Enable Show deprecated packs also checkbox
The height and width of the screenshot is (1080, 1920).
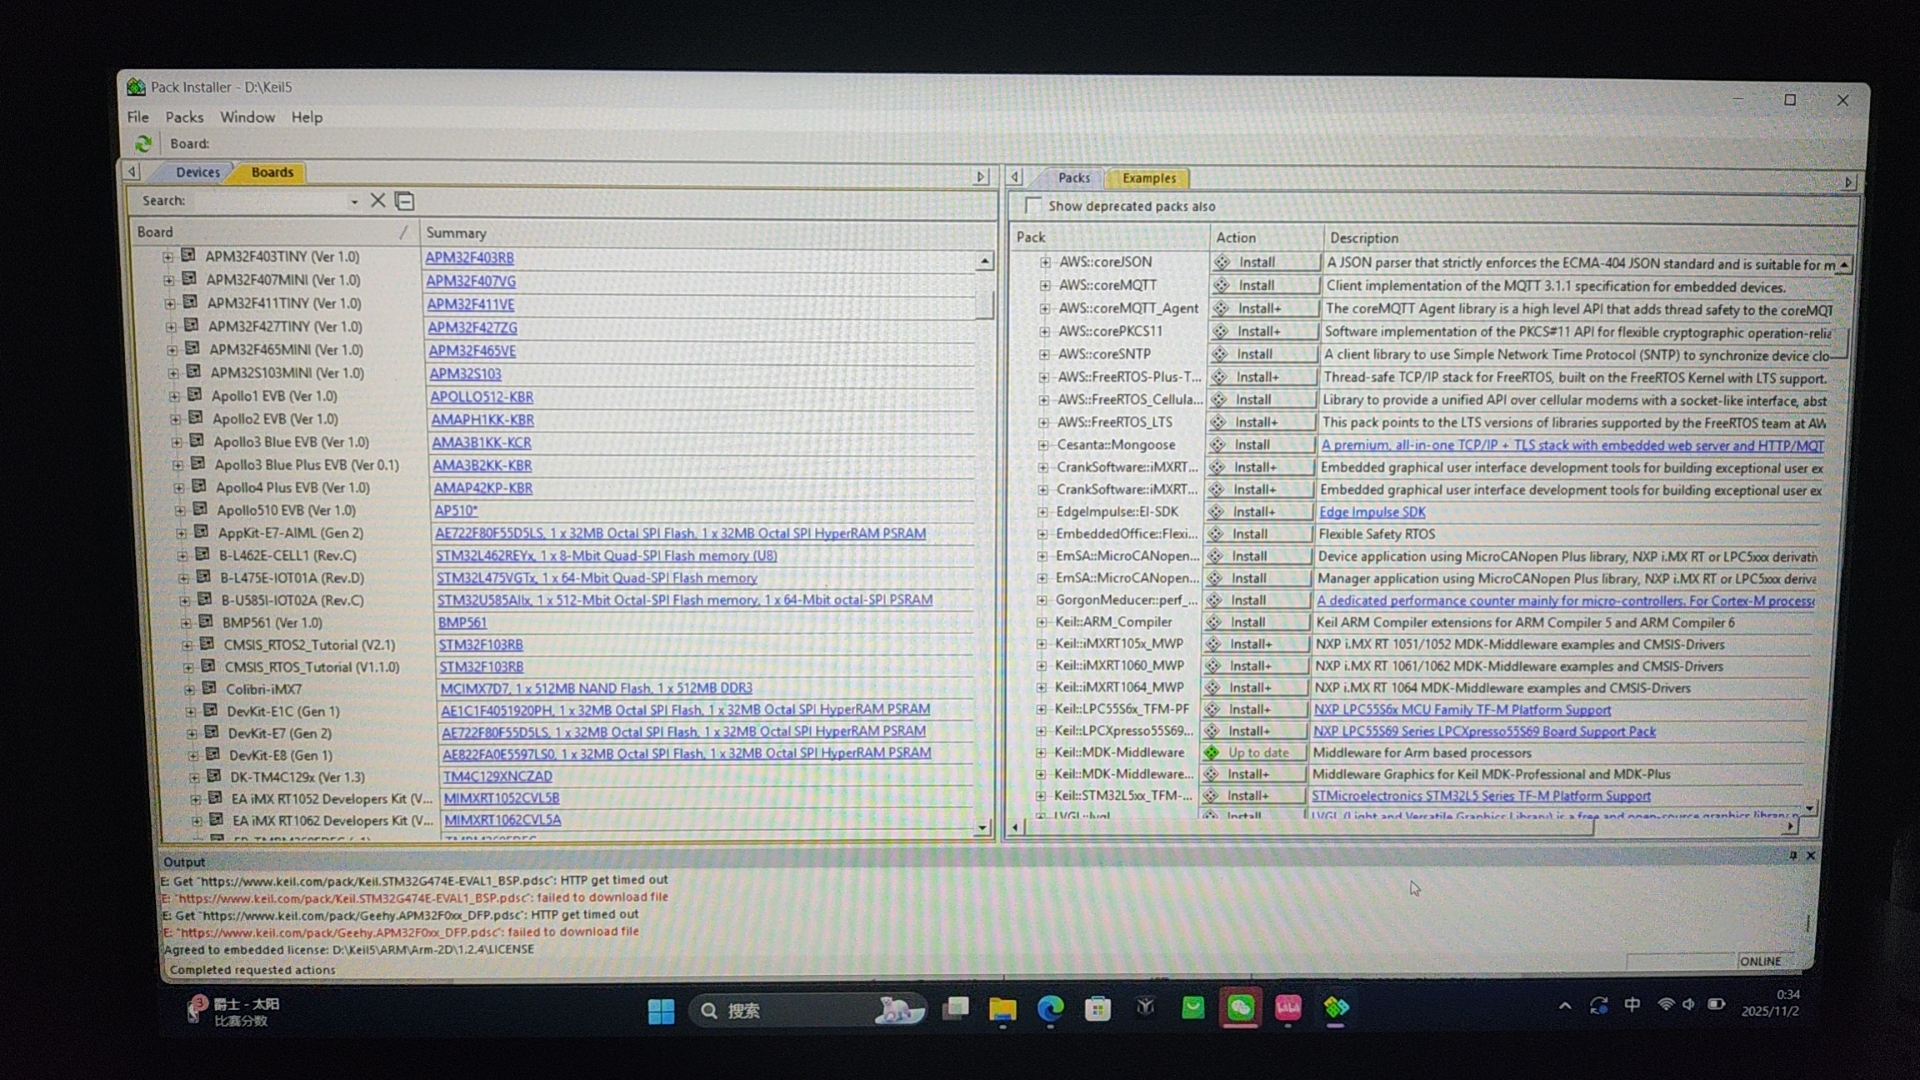pos(1033,206)
